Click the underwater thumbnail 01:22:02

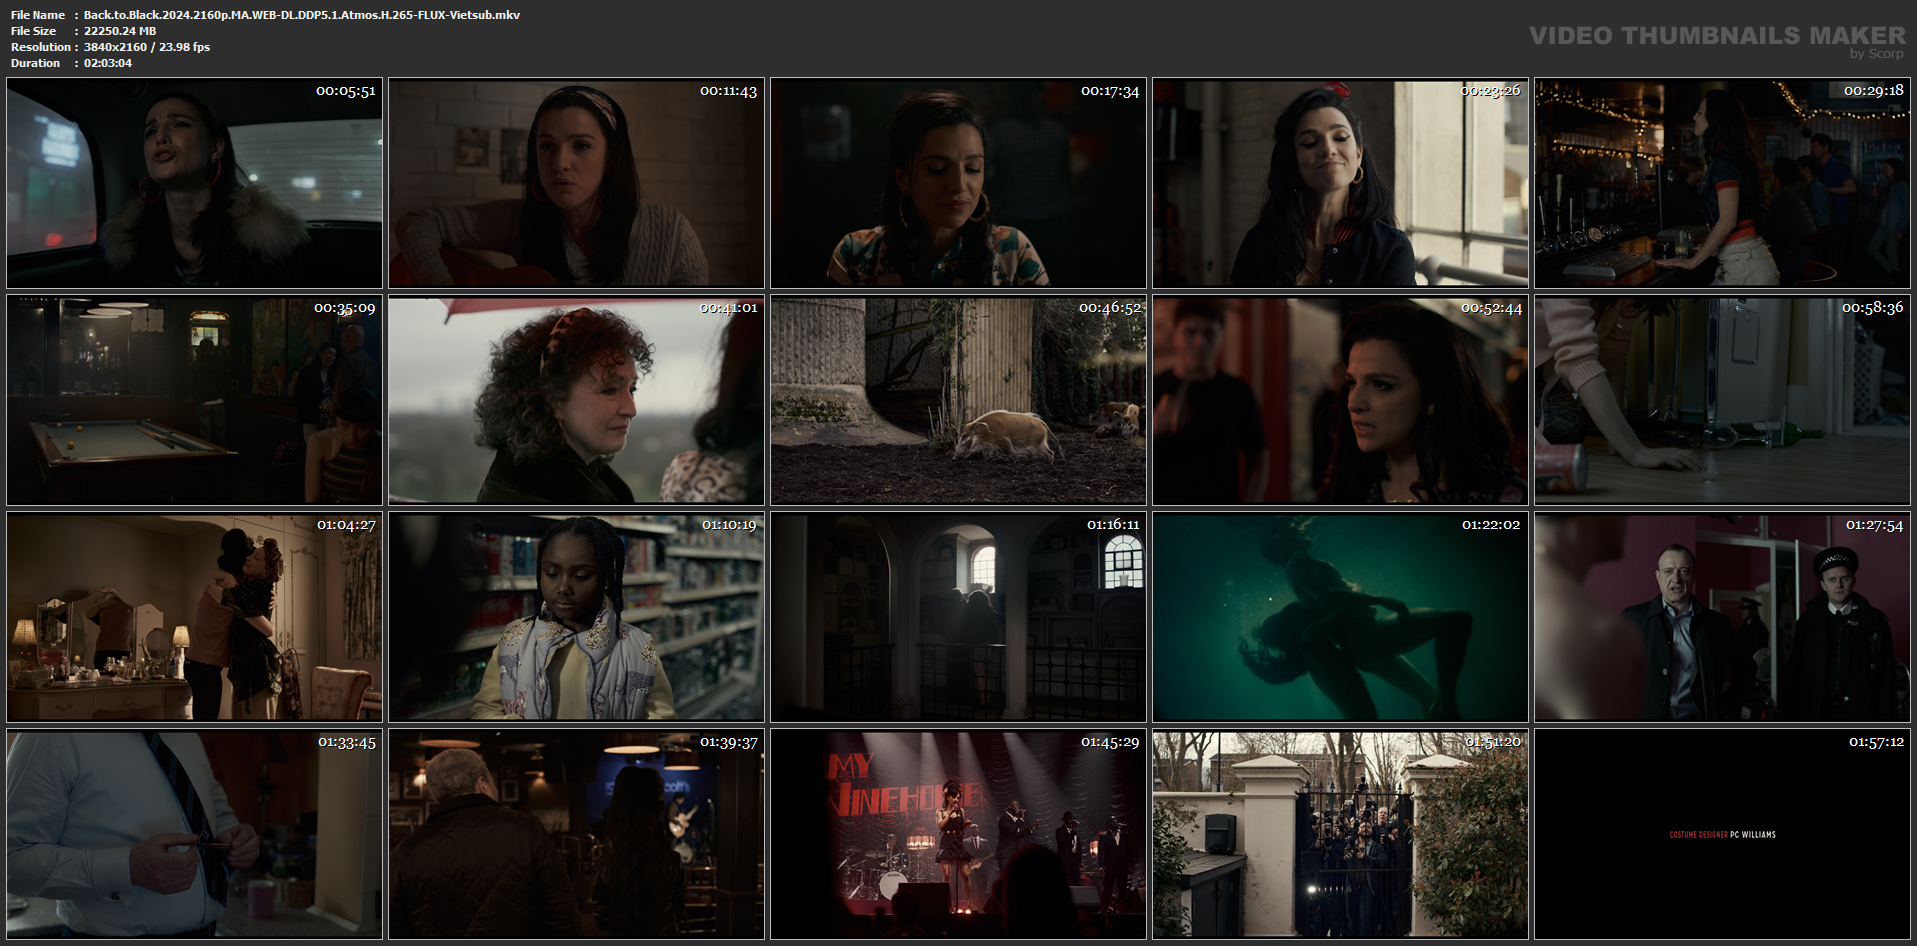1340,617
